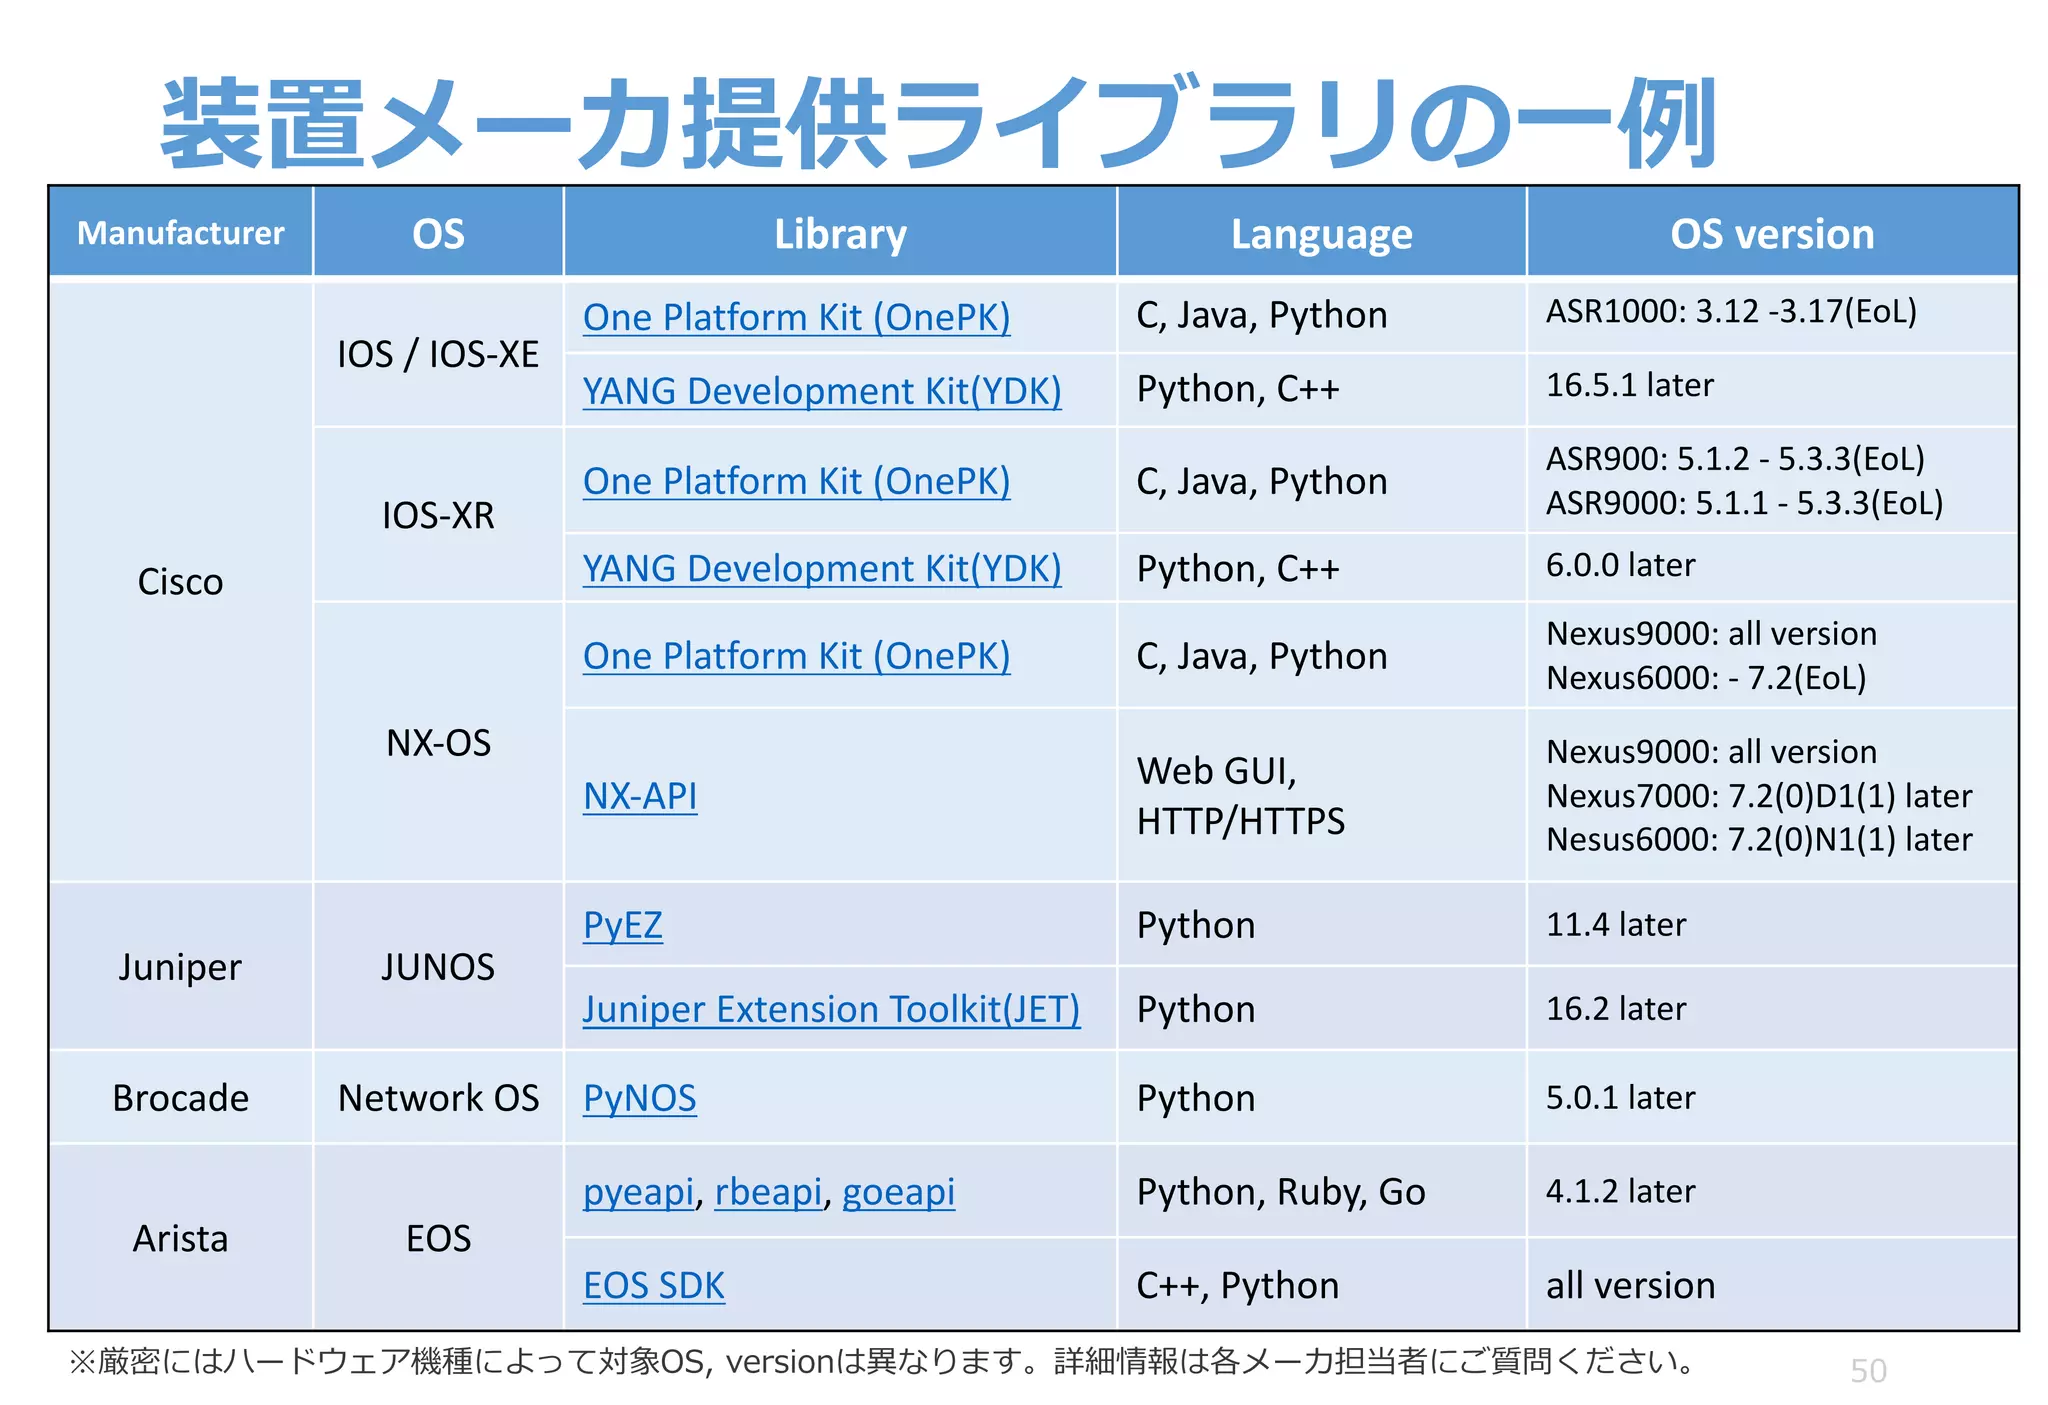2048x1405 pixels.
Task: Select the OS column header
Action: tap(439, 233)
